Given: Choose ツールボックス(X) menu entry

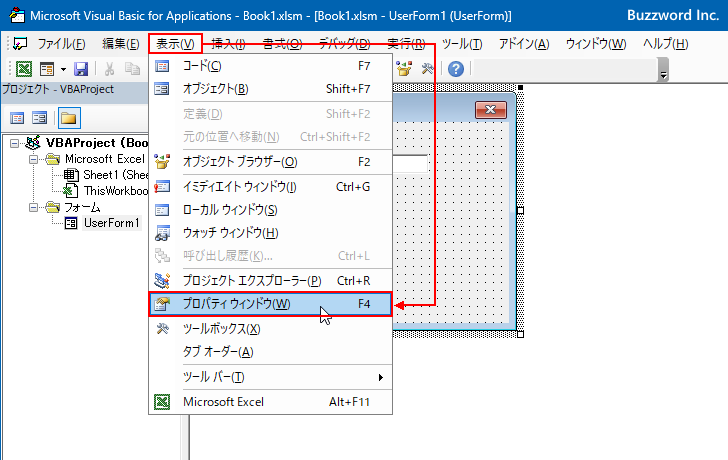Looking at the screenshot, I should (270, 329).
